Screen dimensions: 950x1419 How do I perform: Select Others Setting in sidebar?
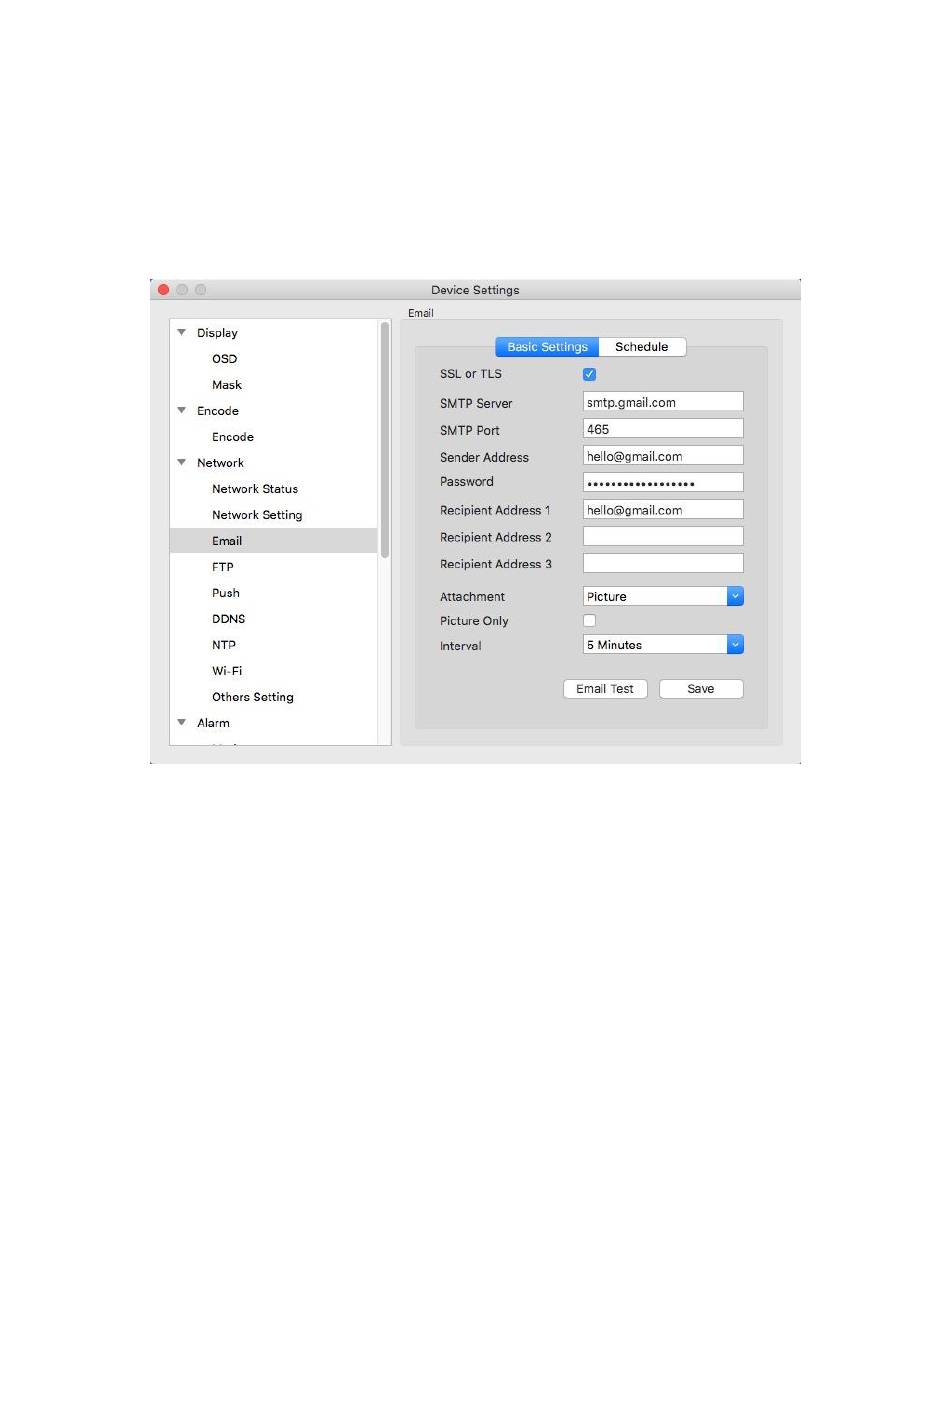253,697
